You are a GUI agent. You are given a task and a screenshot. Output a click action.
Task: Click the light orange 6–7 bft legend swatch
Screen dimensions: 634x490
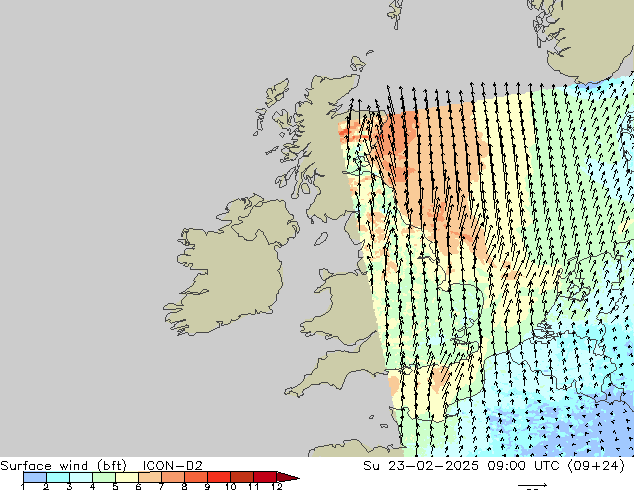click(150, 477)
